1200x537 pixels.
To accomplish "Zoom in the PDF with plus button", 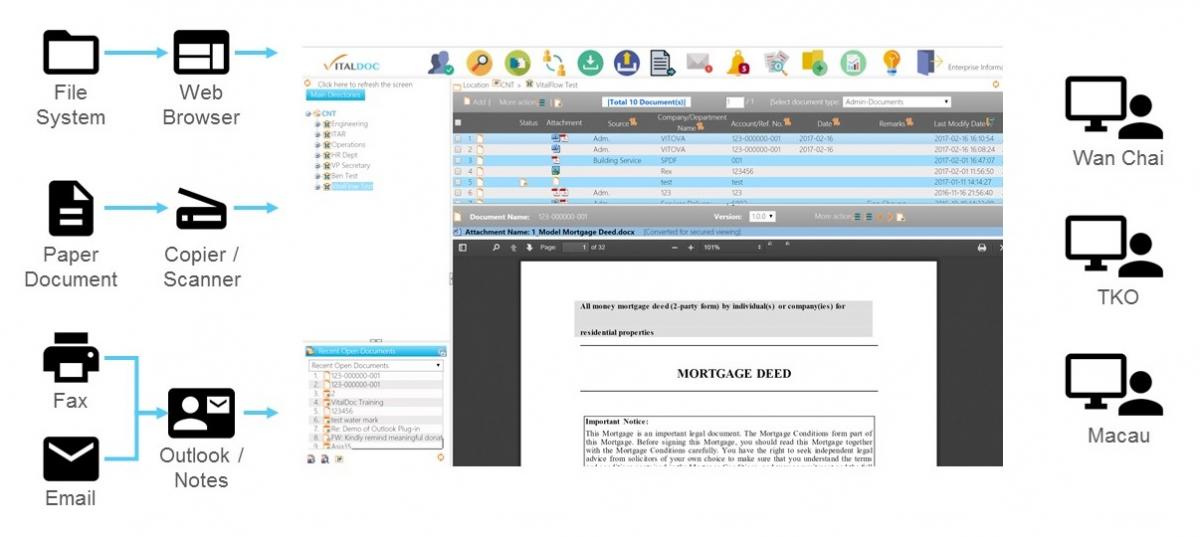I will pyautogui.click(x=690, y=247).
